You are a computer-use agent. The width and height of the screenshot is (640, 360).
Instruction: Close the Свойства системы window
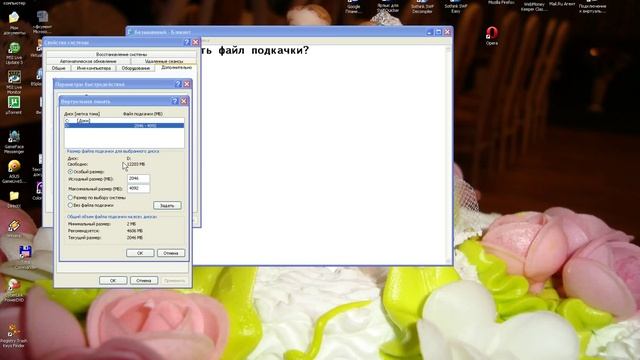(x=196, y=42)
